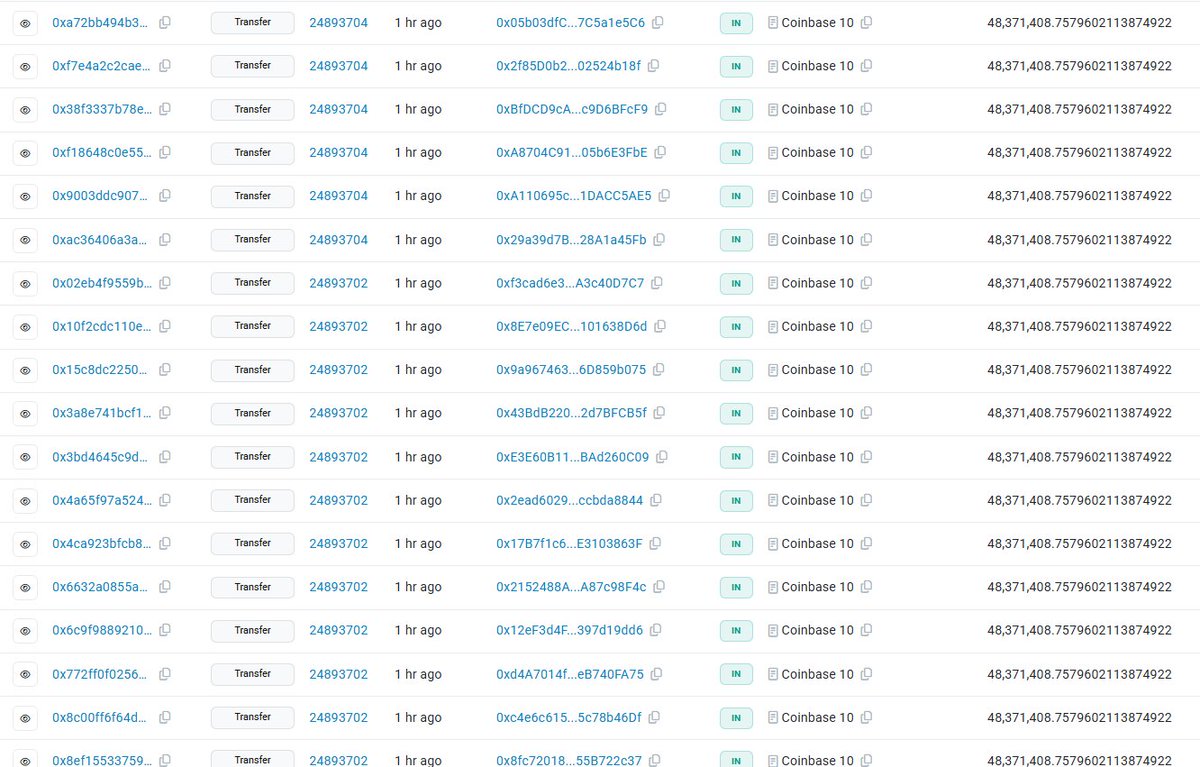1200x767 pixels.
Task: Copy transaction hash 0x3a8e741bcf1
Action: (165, 413)
